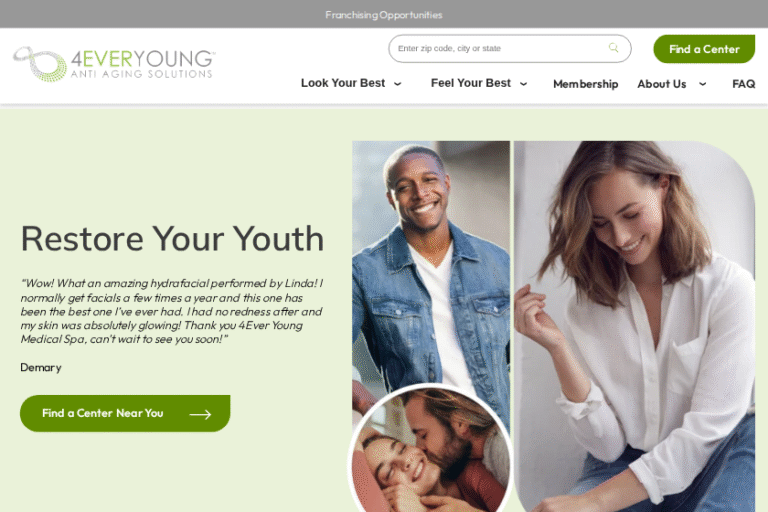
Task: Click the circular couple kissing photo
Action: (431, 449)
